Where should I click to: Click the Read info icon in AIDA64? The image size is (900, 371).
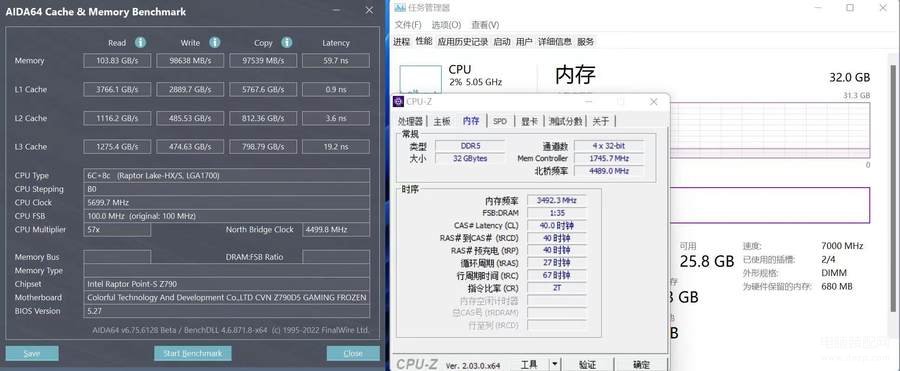(140, 42)
